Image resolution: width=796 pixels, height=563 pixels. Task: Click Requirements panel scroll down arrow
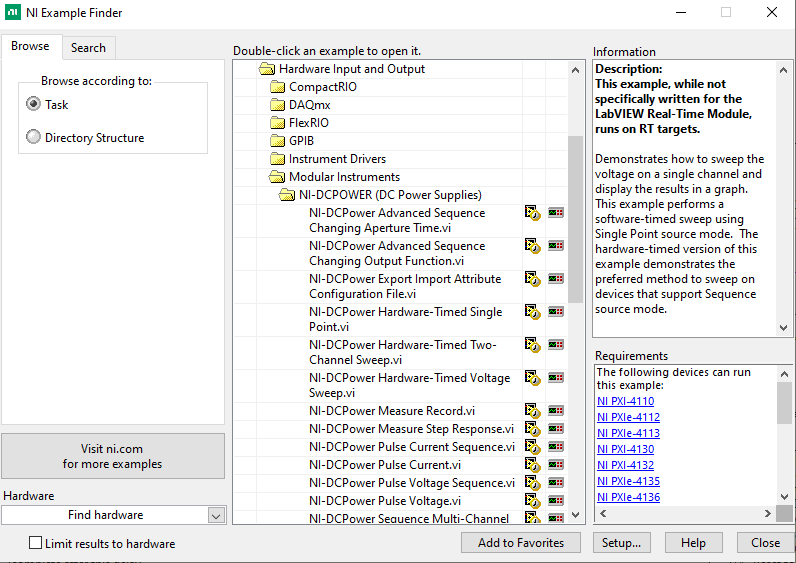pyautogui.click(x=784, y=496)
